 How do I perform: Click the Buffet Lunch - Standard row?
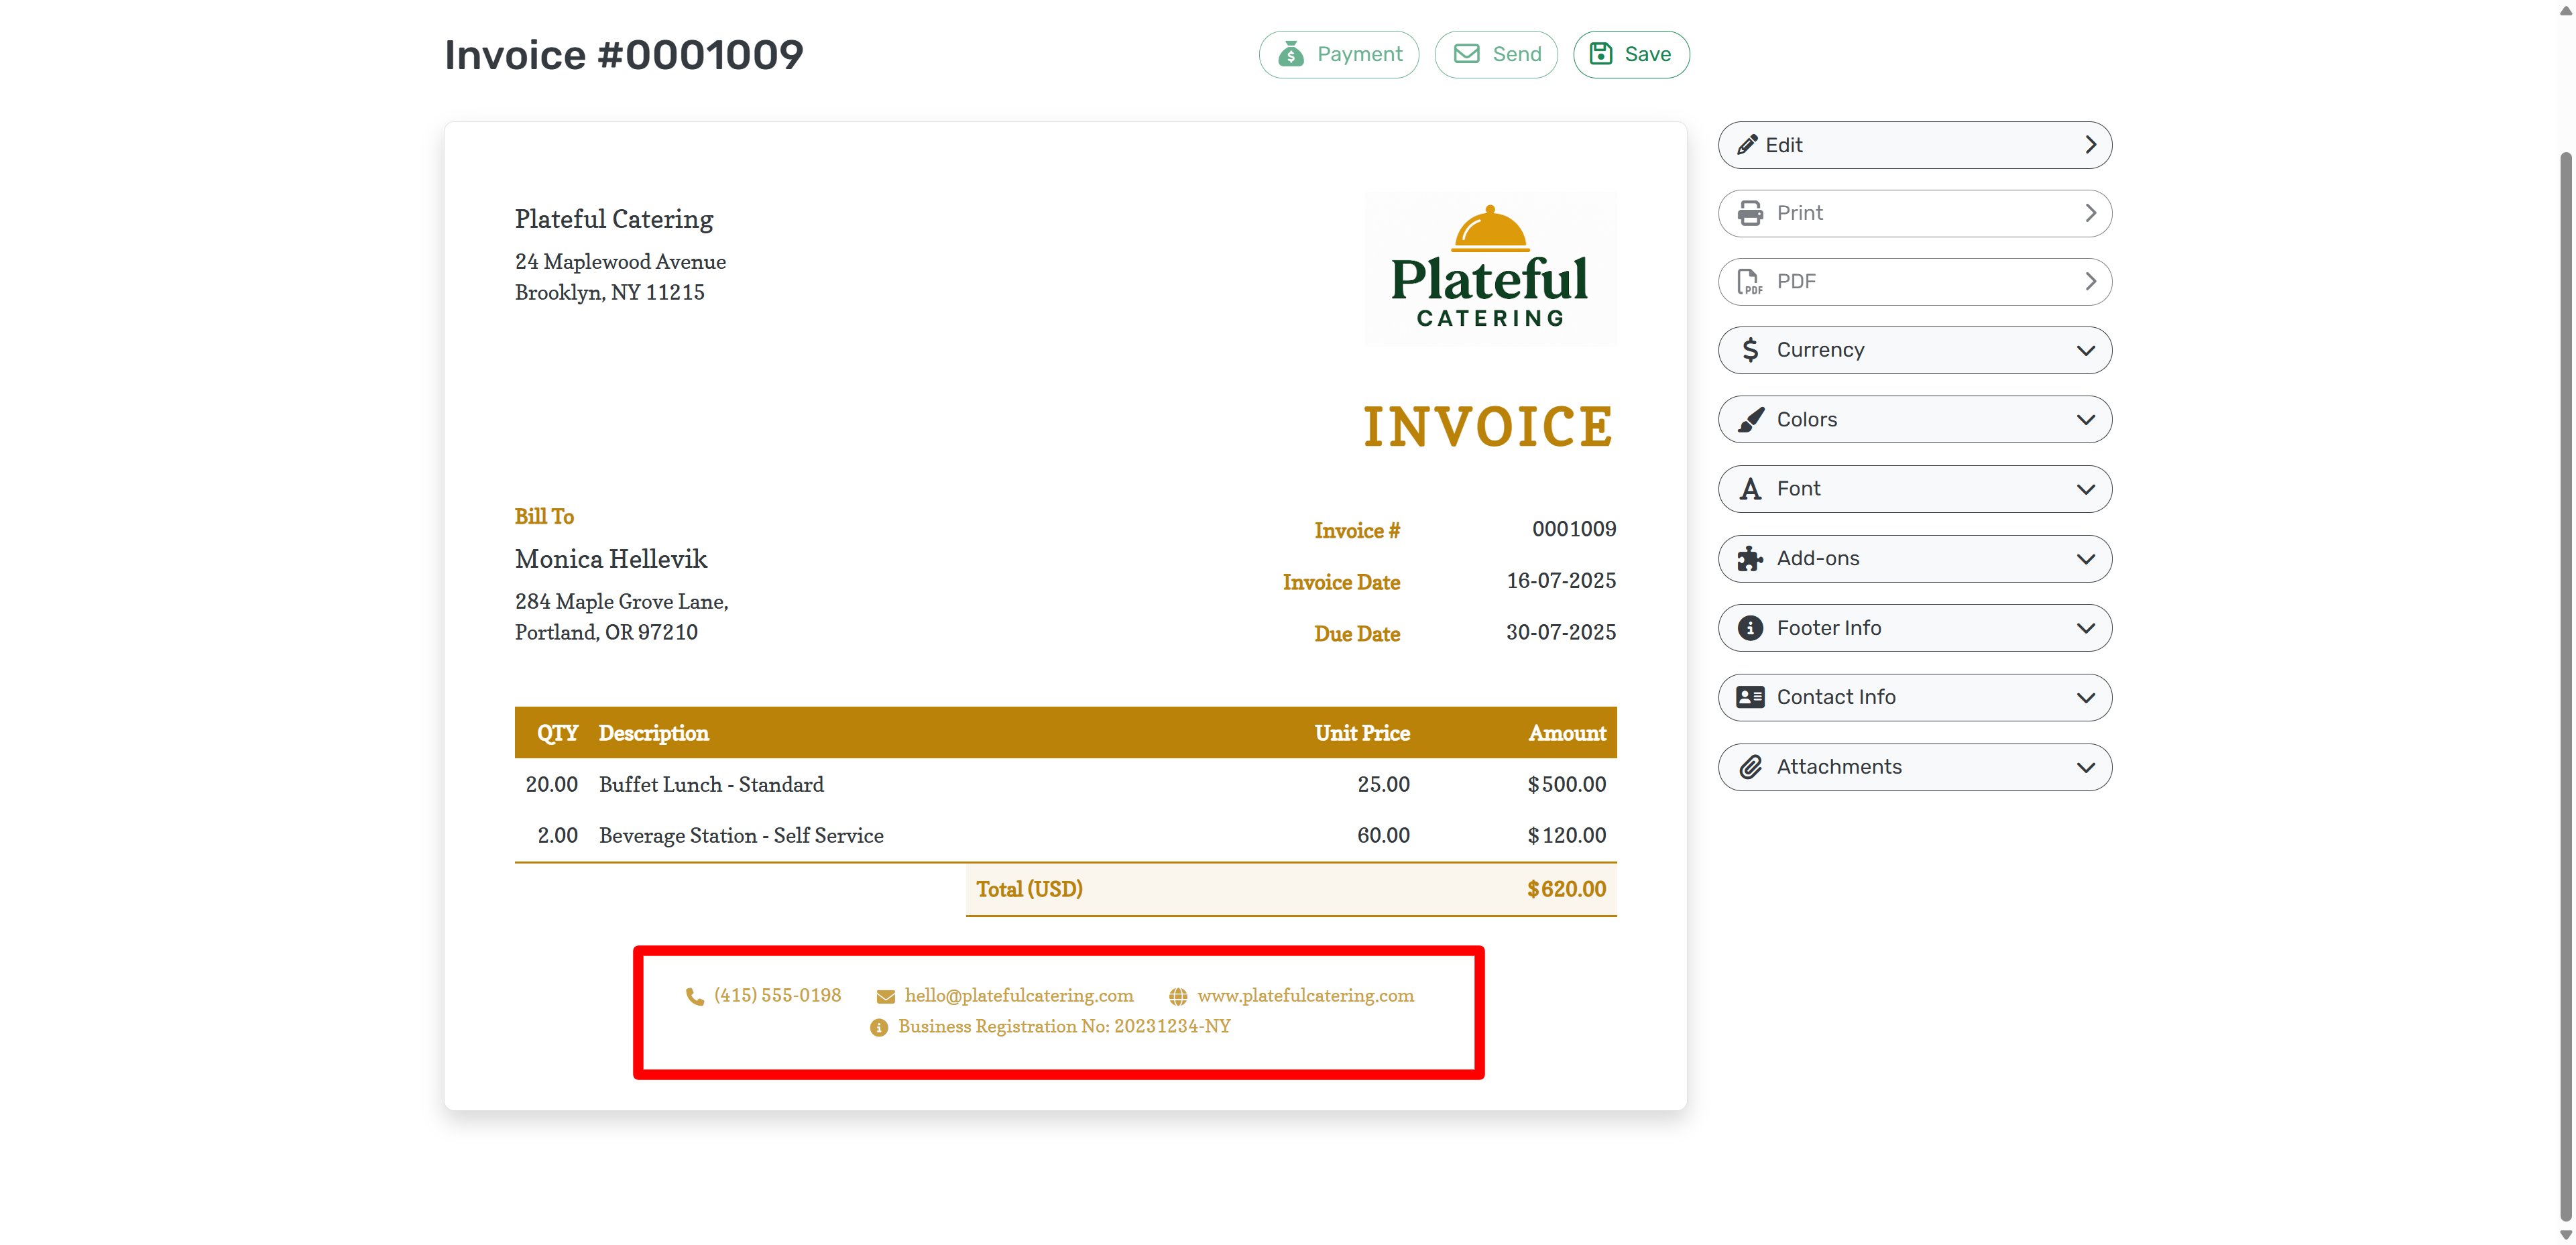(1065, 785)
